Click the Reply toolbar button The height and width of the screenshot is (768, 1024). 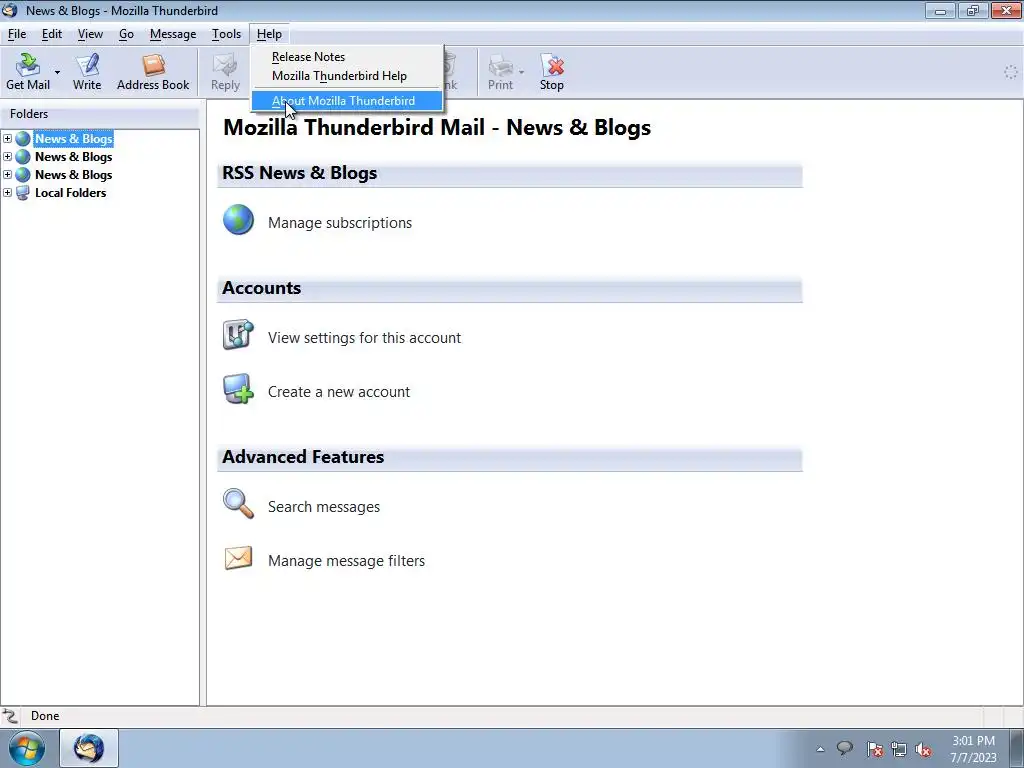tap(225, 72)
